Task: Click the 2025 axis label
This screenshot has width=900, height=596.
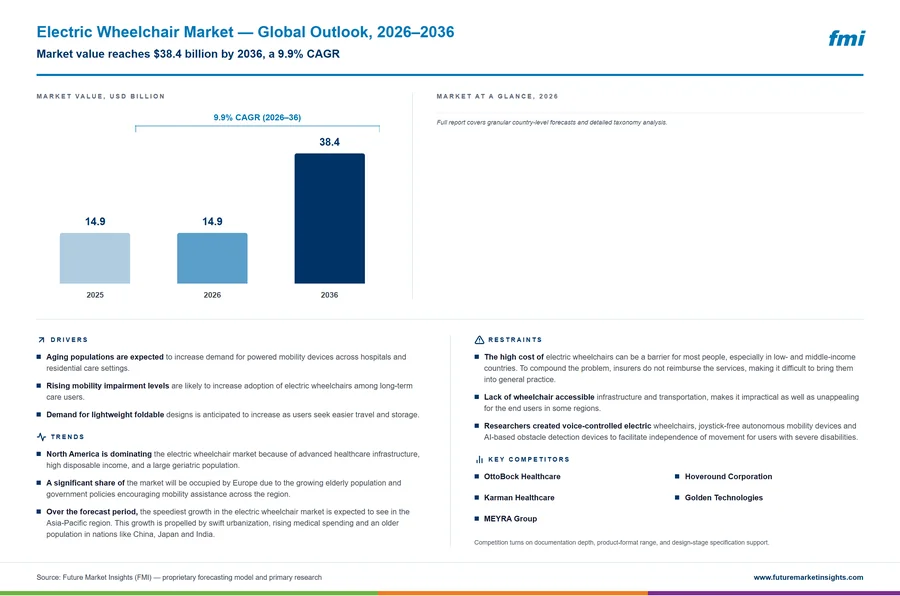Action: click(95, 295)
